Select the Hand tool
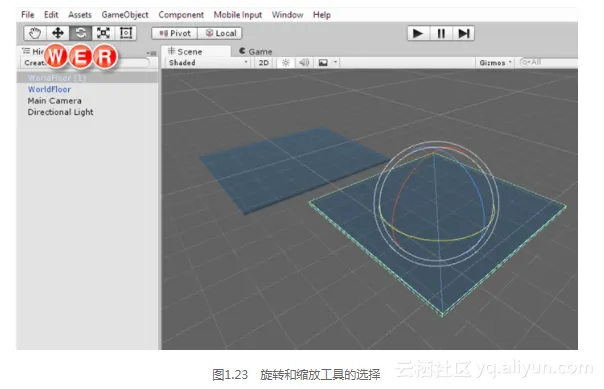 (35, 33)
